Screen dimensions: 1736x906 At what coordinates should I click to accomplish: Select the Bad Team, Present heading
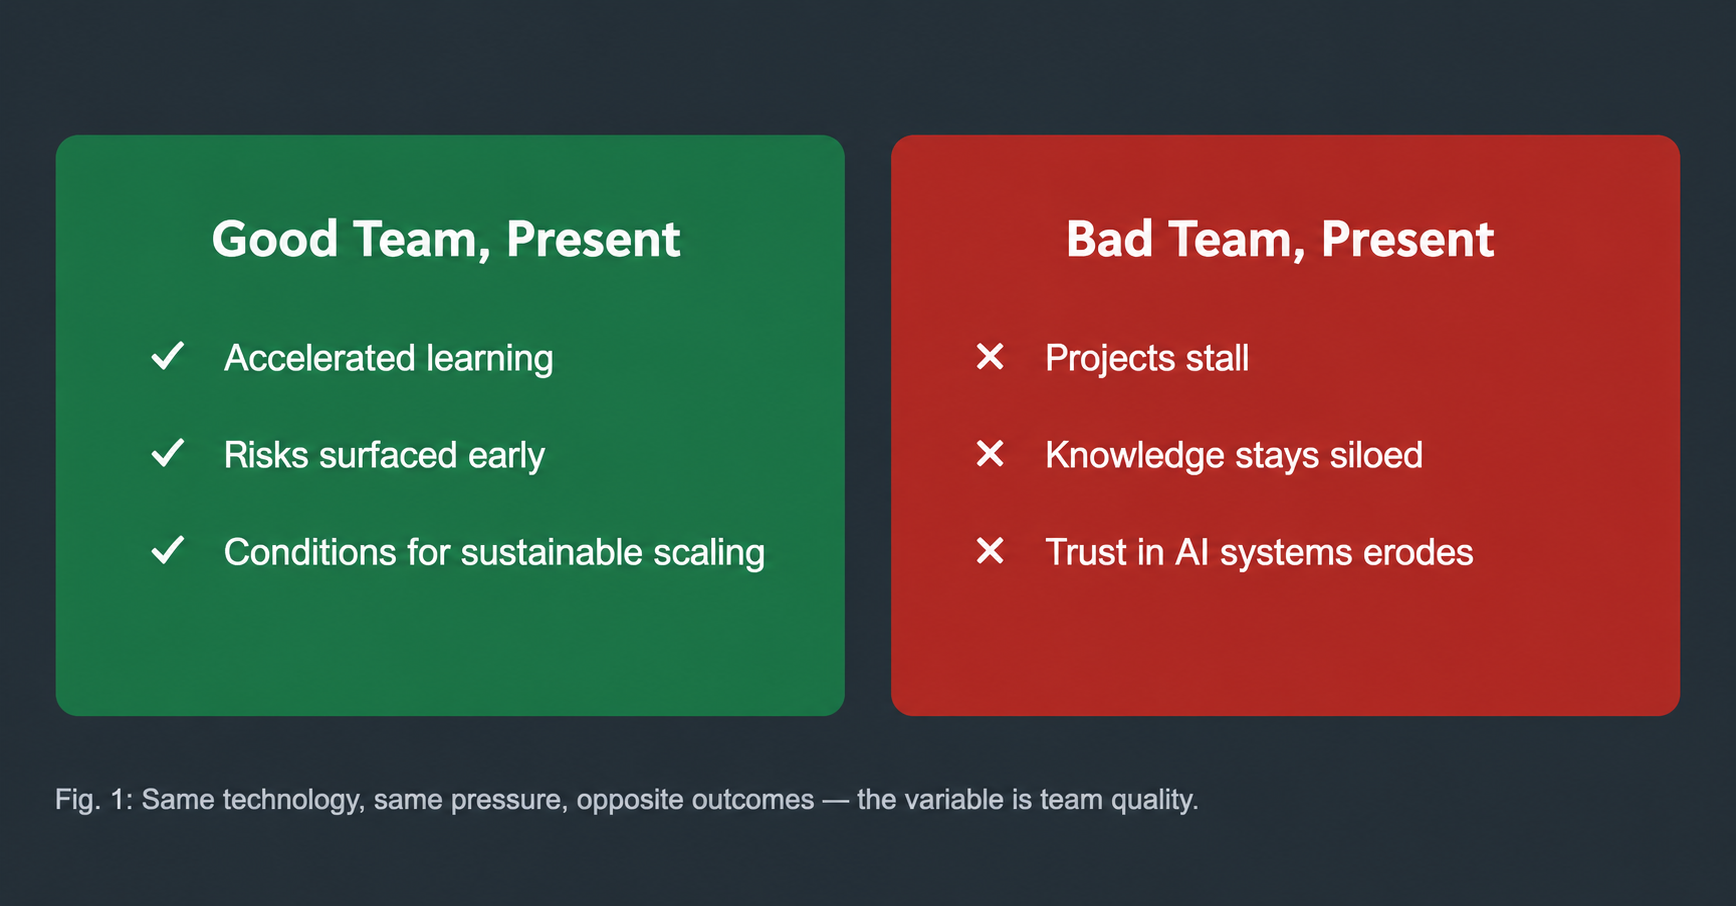[1280, 240]
